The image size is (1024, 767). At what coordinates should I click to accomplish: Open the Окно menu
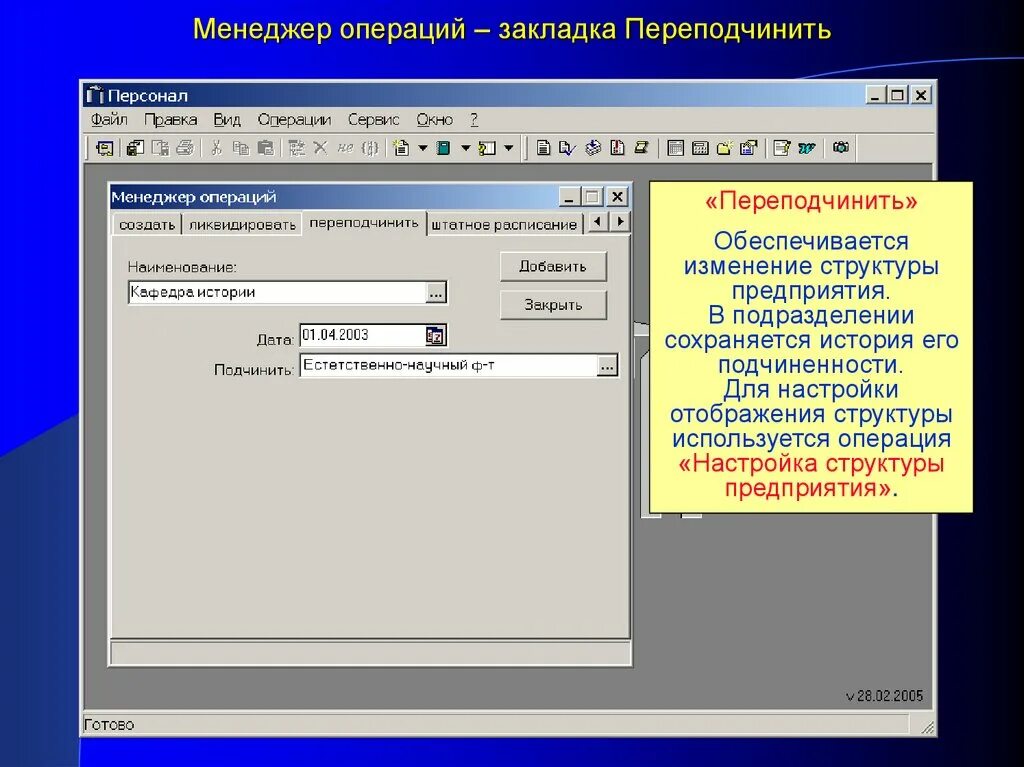click(434, 120)
